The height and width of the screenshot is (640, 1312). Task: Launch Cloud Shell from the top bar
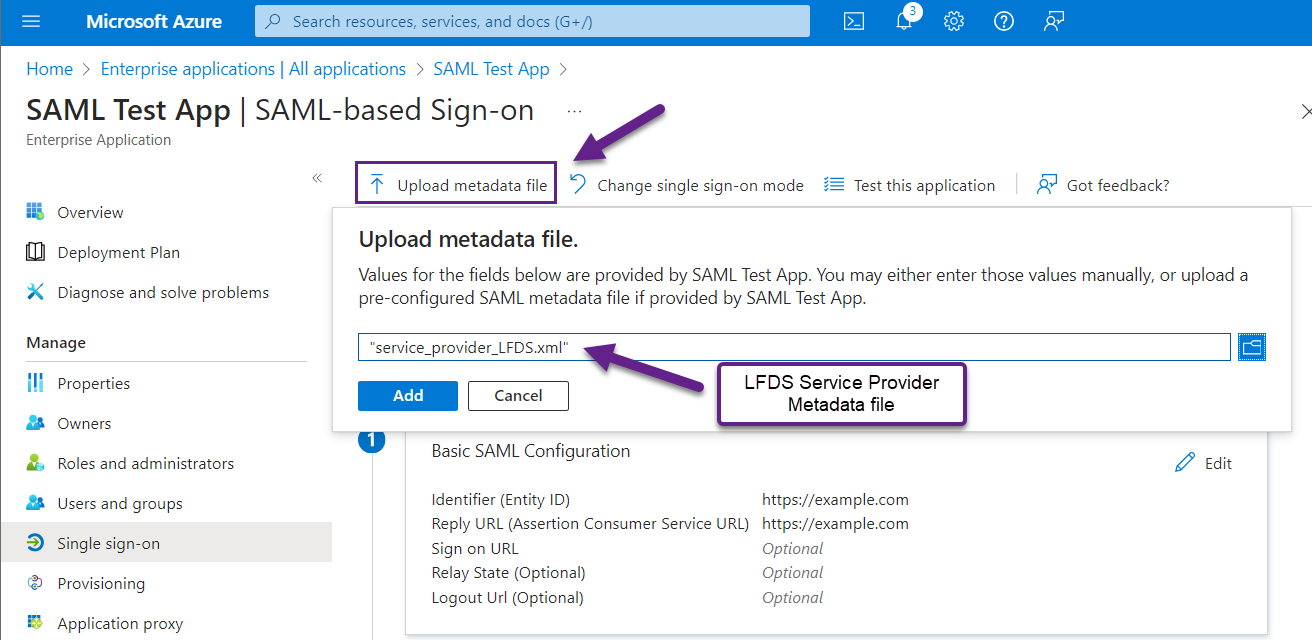[854, 21]
